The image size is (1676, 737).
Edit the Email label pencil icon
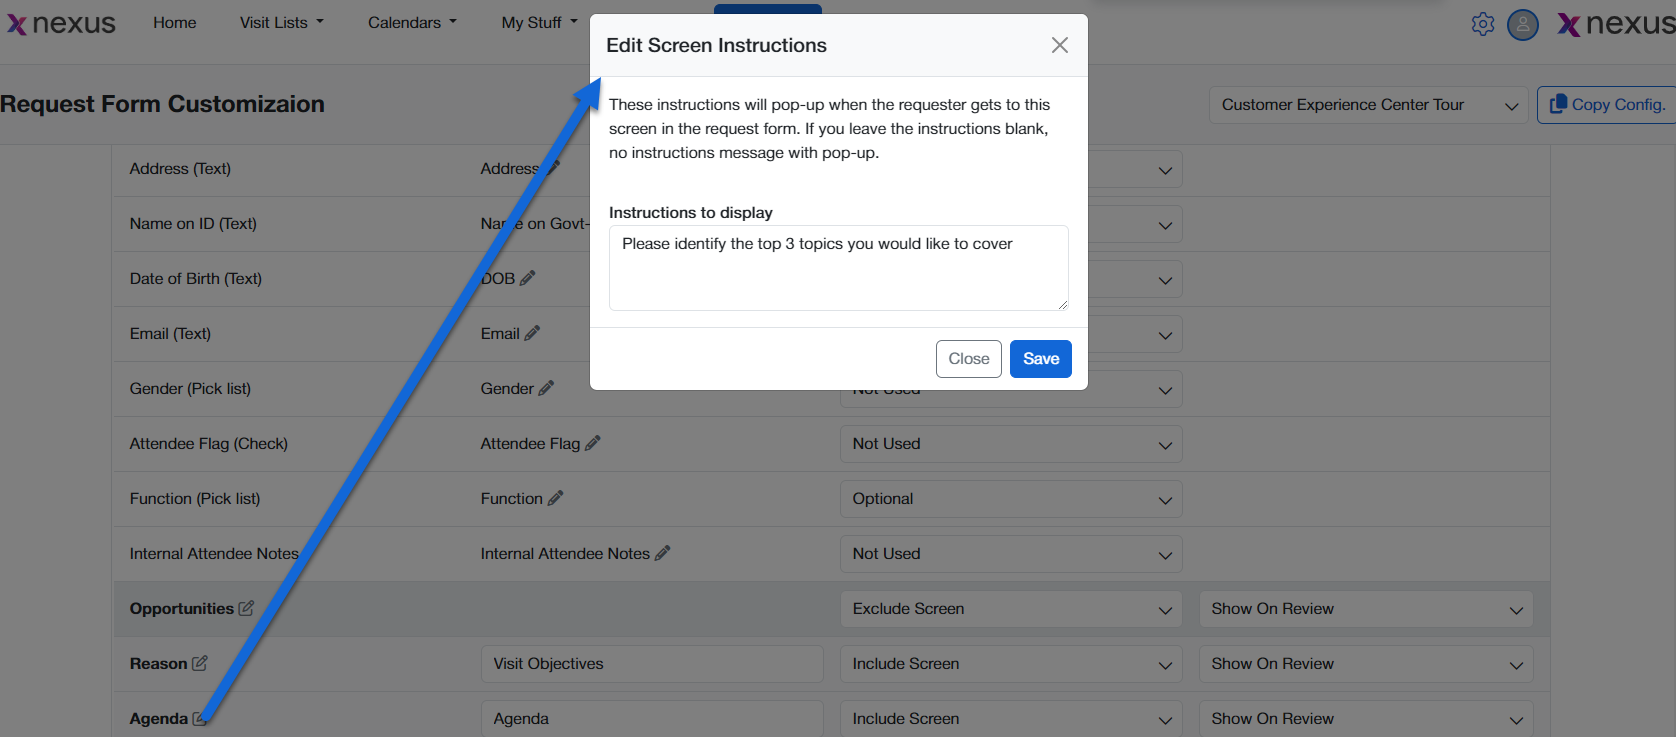pos(532,333)
